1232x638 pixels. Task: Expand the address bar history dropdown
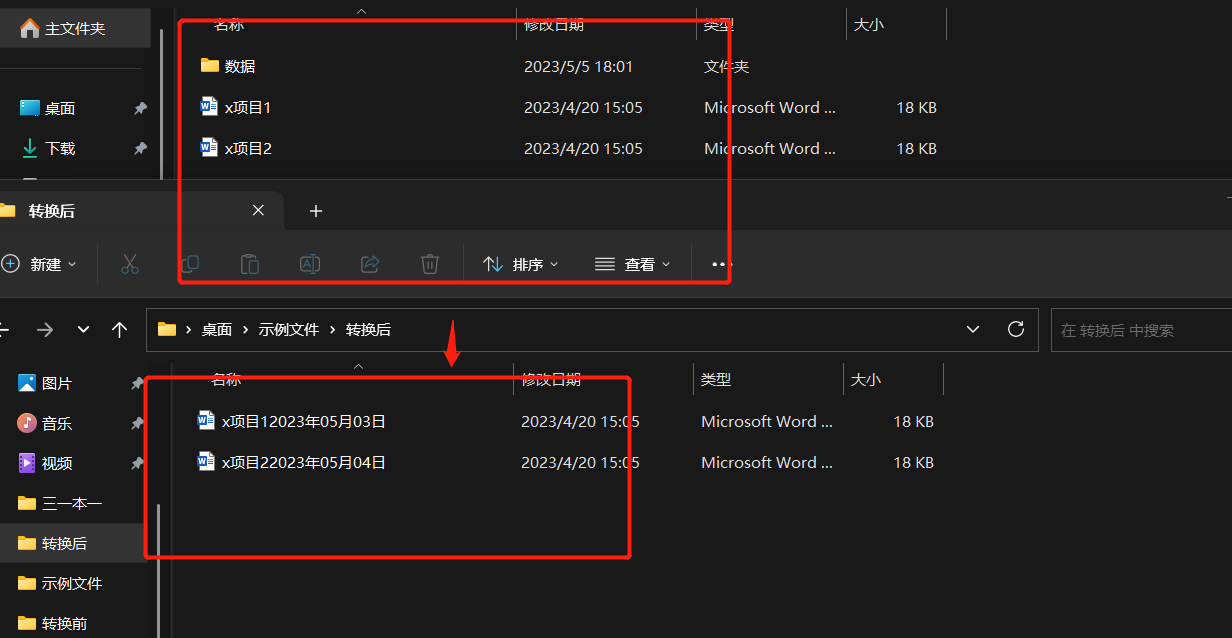click(x=972, y=329)
